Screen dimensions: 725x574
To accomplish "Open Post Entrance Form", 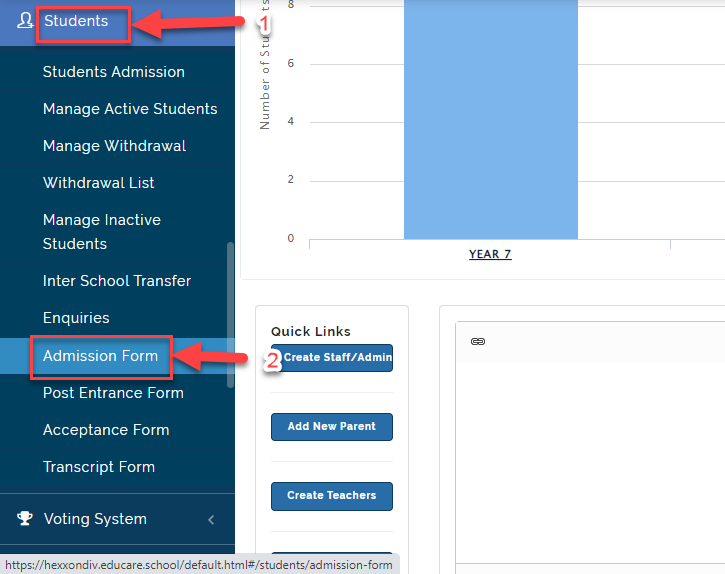I will tap(113, 393).
